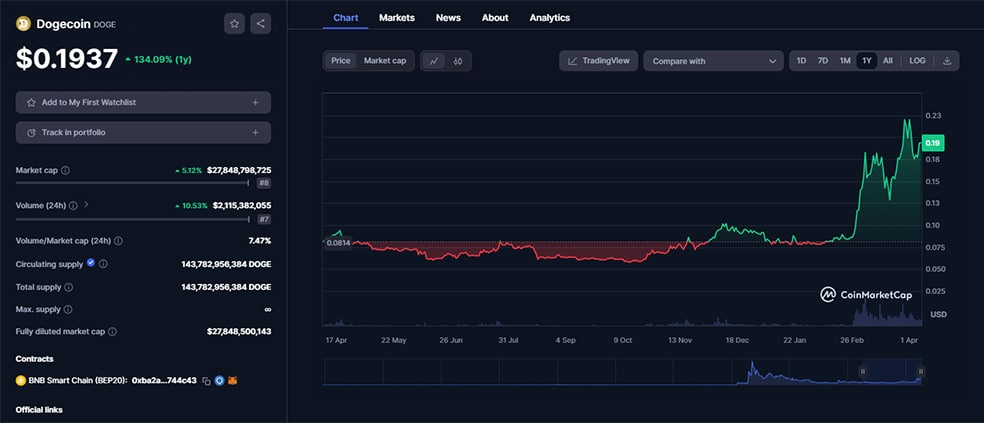Expand Volume (24h) chevron arrow

click(x=86, y=205)
